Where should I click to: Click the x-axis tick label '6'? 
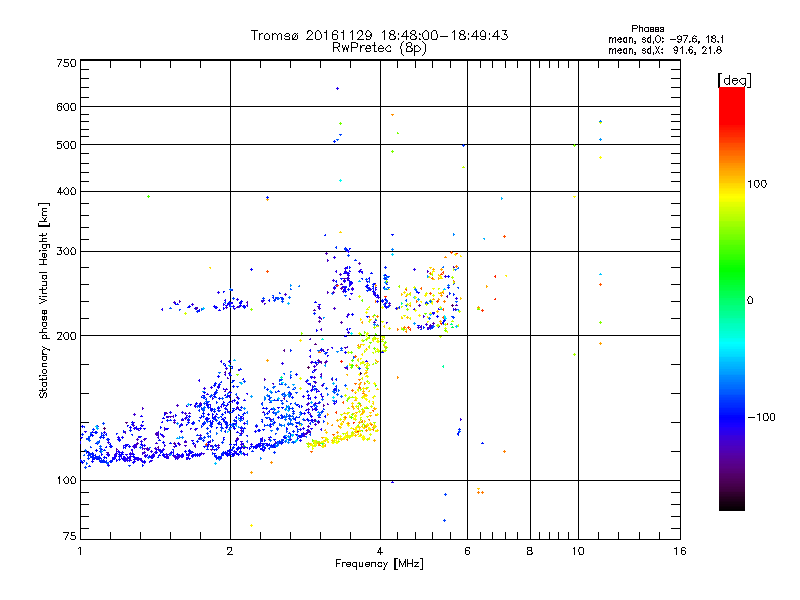(x=467, y=551)
